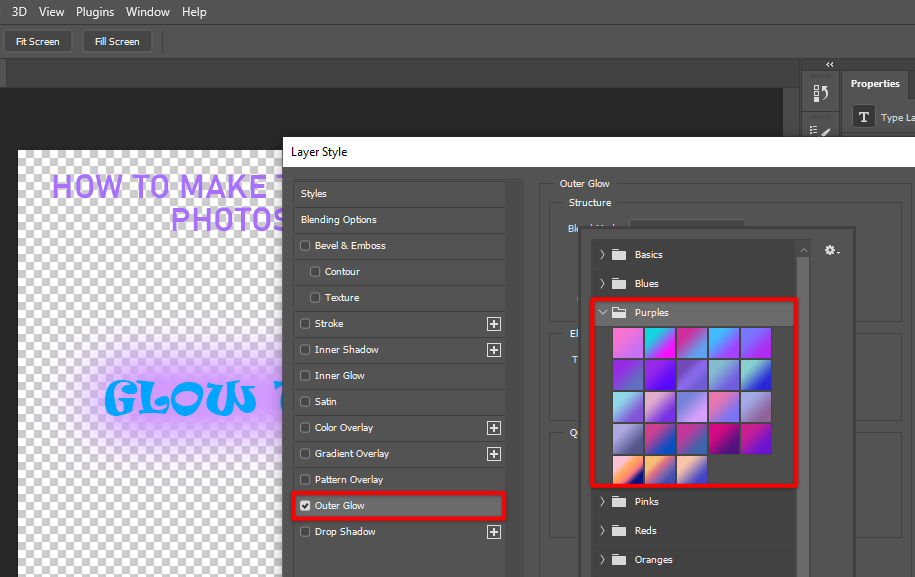Collapse the Purples gradient folder
The width and height of the screenshot is (915, 577).
[x=602, y=313]
